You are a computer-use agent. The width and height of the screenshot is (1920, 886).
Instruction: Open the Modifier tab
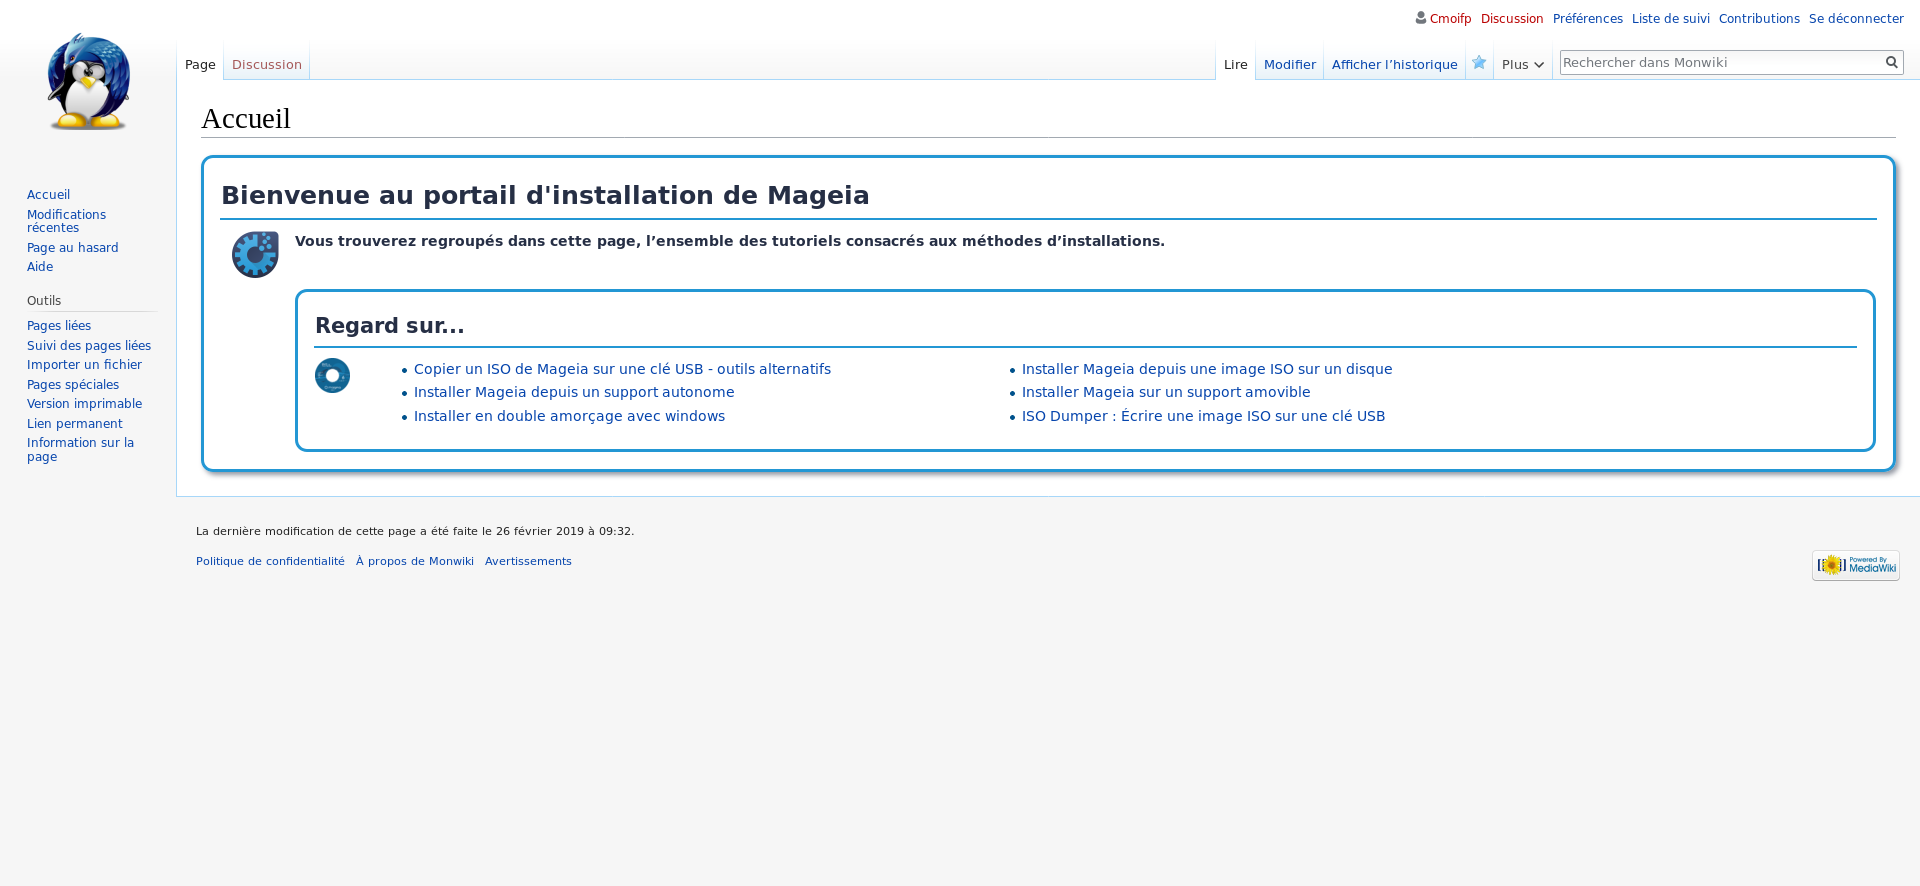(x=1289, y=64)
